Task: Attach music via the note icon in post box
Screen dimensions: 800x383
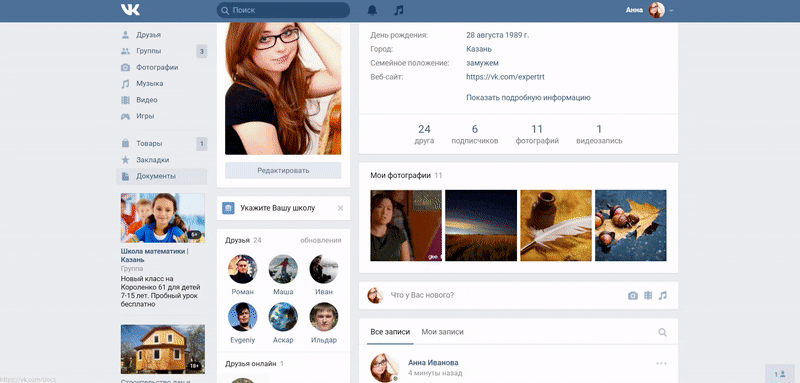Action: pyautogui.click(x=663, y=295)
